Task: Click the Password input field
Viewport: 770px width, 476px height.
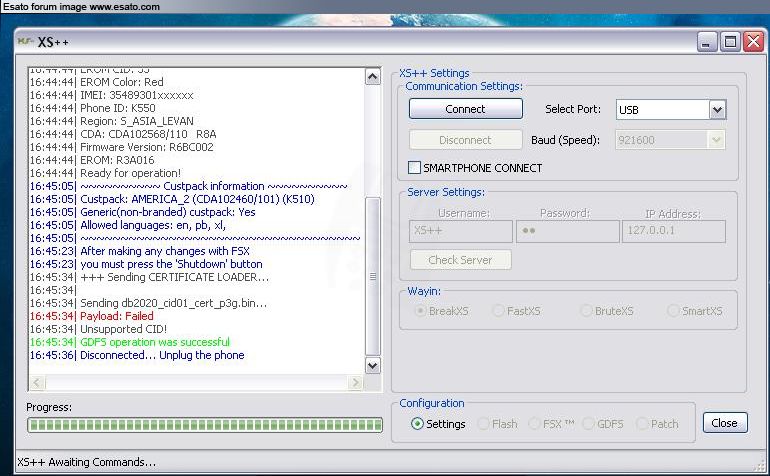Action: pyautogui.click(x=568, y=231)
